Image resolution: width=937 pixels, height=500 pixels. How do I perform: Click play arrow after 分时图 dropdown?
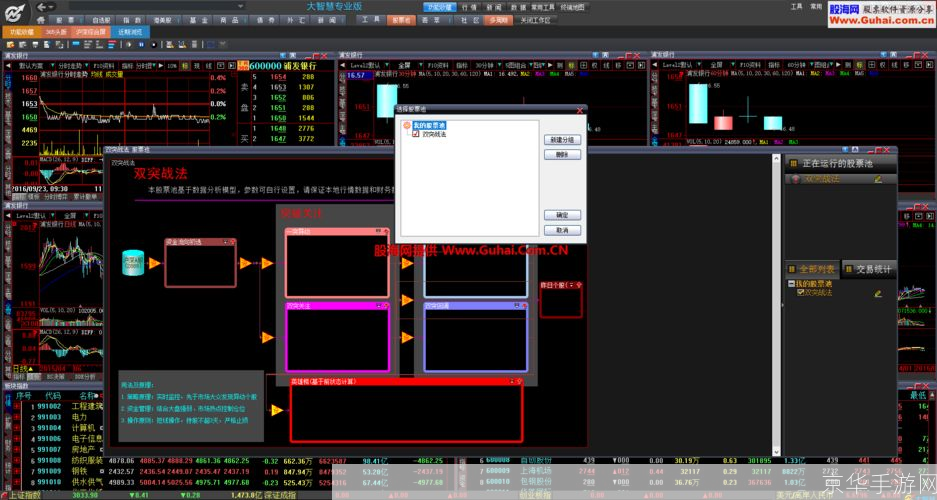[161, 65]
